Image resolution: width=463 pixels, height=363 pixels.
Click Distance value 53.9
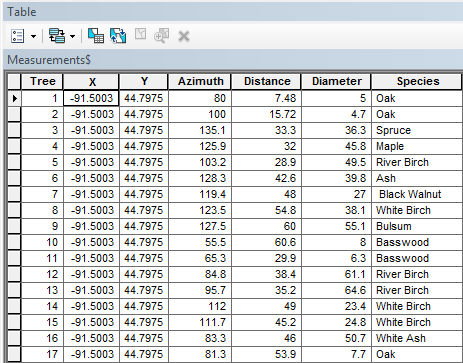[267, 354]
